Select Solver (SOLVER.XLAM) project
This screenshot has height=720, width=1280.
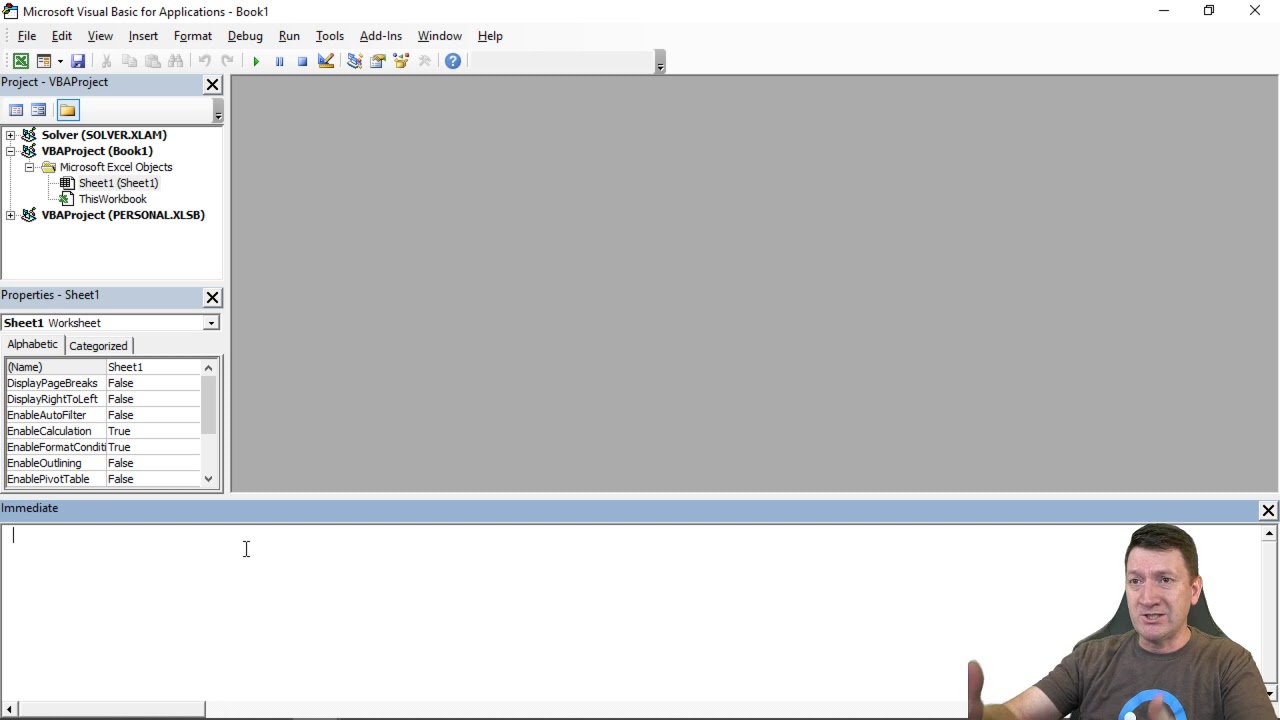[x=104, y=135]
